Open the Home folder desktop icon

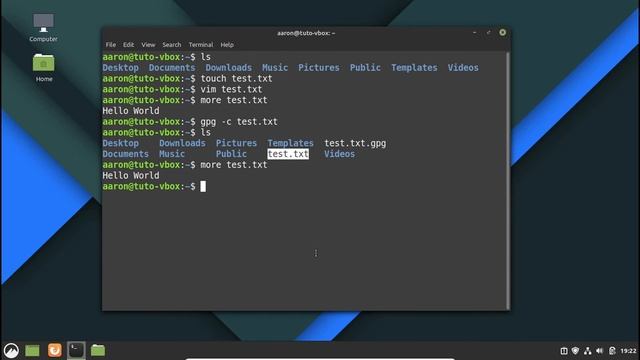[x=44, y=68]
